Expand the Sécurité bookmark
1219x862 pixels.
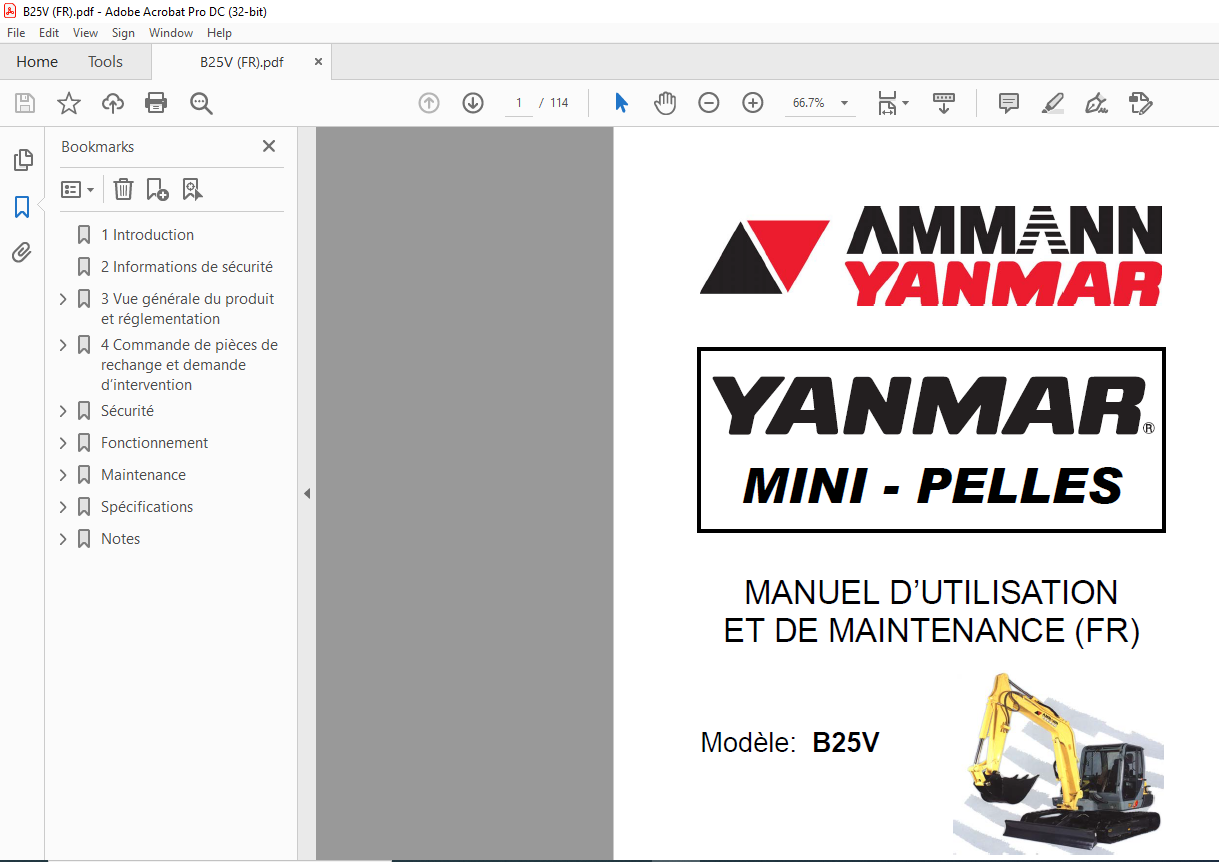tap(63, 411)
